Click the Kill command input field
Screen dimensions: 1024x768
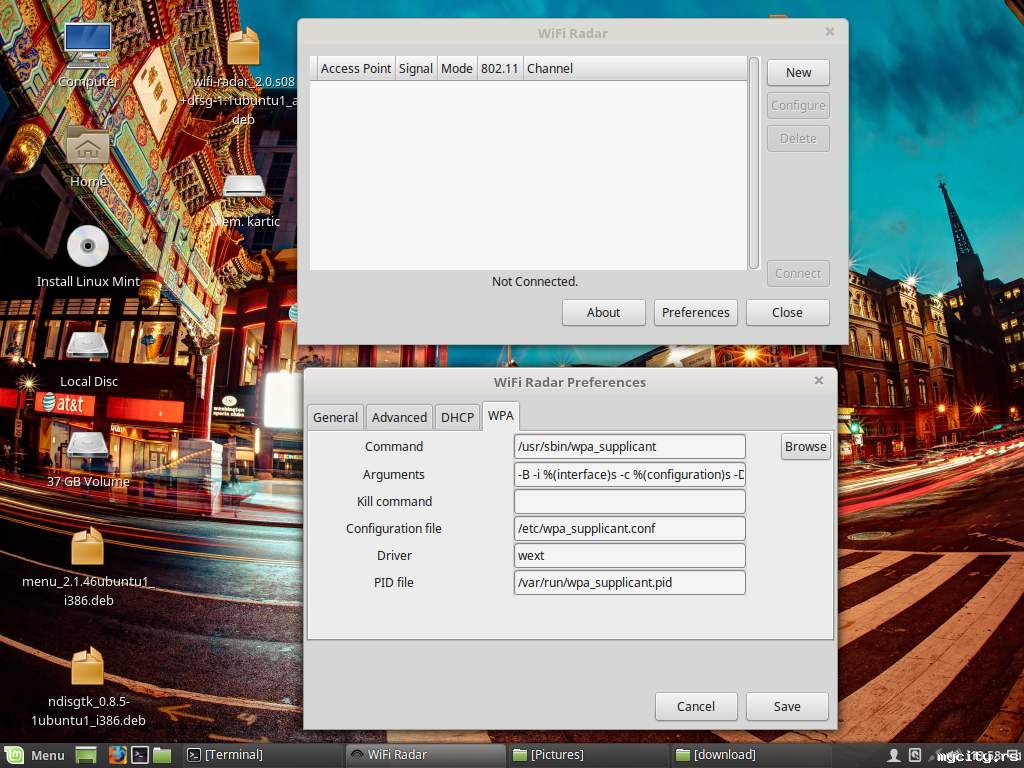(629, 501)
